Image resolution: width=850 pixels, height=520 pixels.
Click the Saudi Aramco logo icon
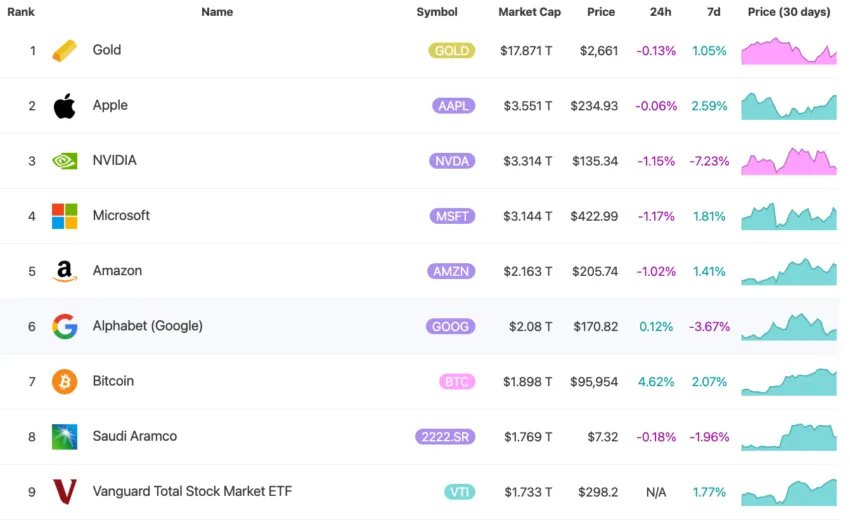[64, 437]
